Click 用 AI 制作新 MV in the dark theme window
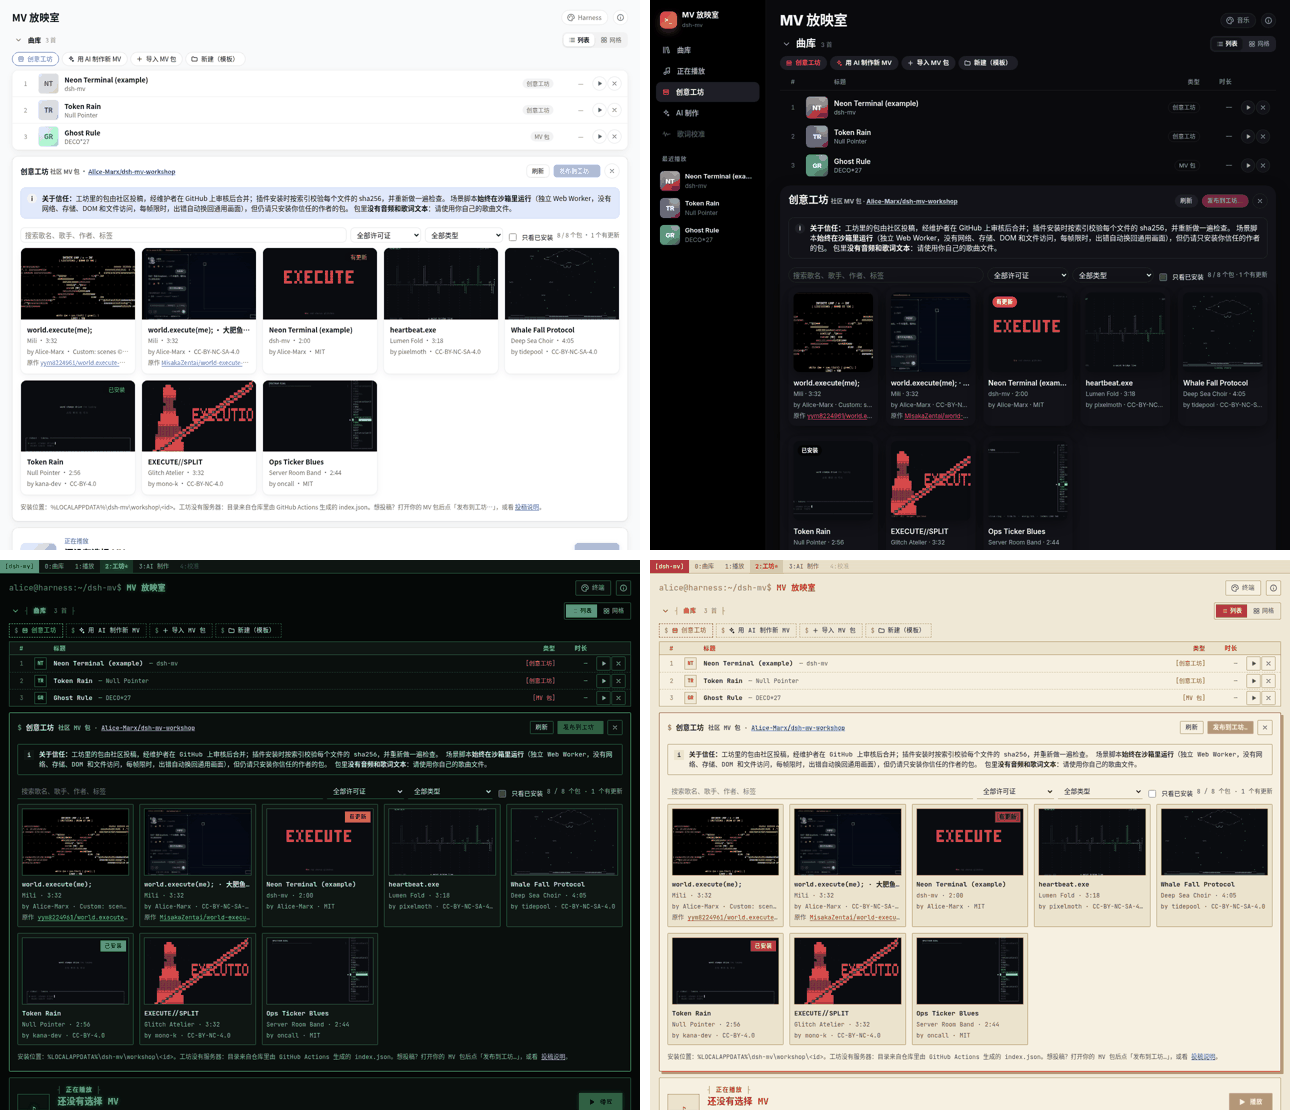1290x1110 pixels. click(x=864, y=63)
